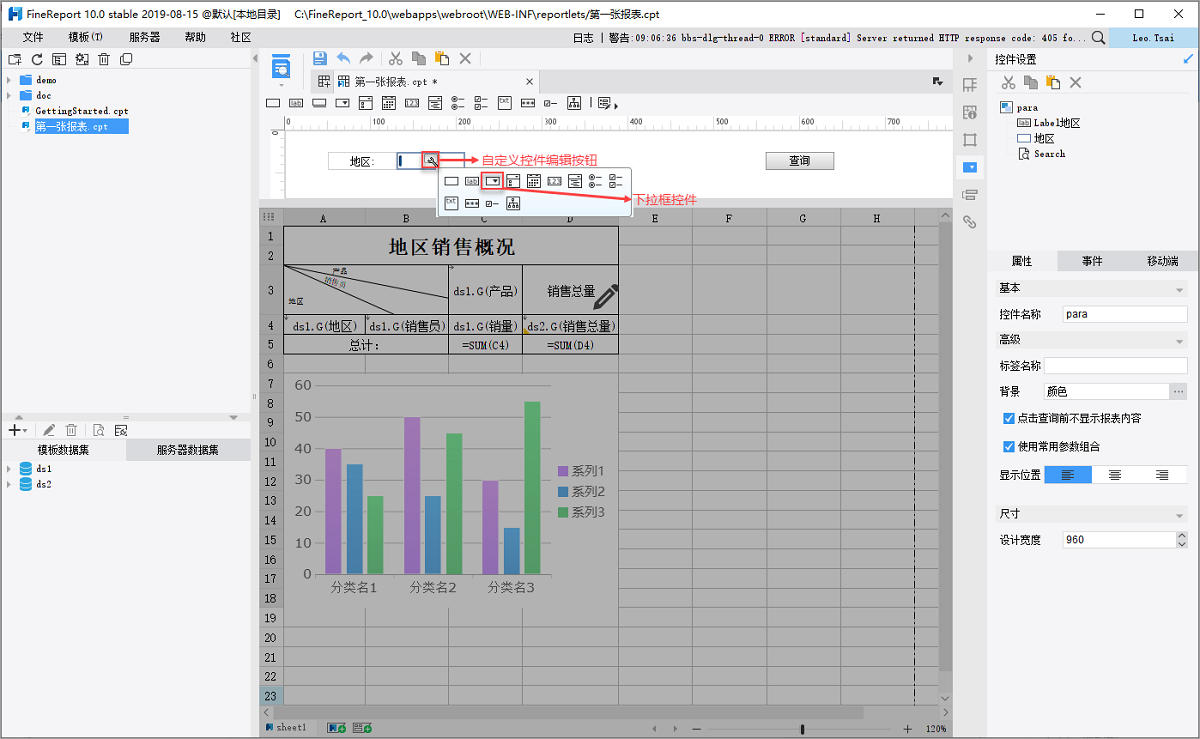This screenshot has width=1200, height=739.
Task: Click the Leo.Tsai account button
Action: pos(1155,38)
